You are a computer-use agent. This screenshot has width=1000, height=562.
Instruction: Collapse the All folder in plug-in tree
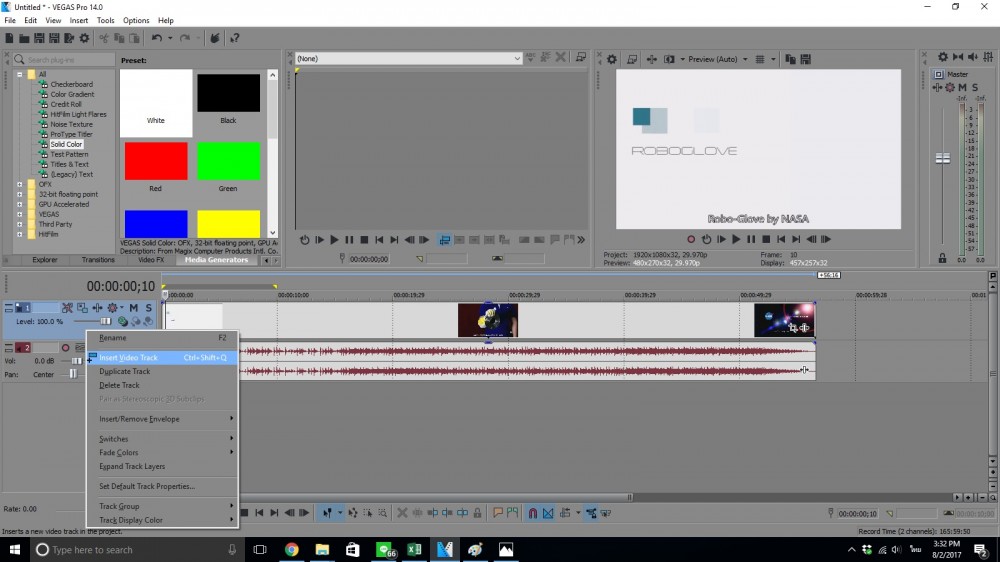click(x=20, y=74)
